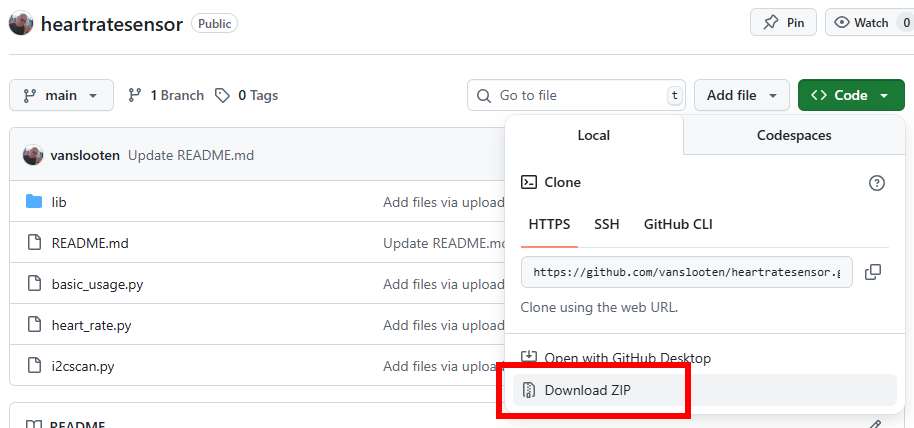Click the search magnifier in Go to file
This screenshot has height=428, width=914.
484,96
